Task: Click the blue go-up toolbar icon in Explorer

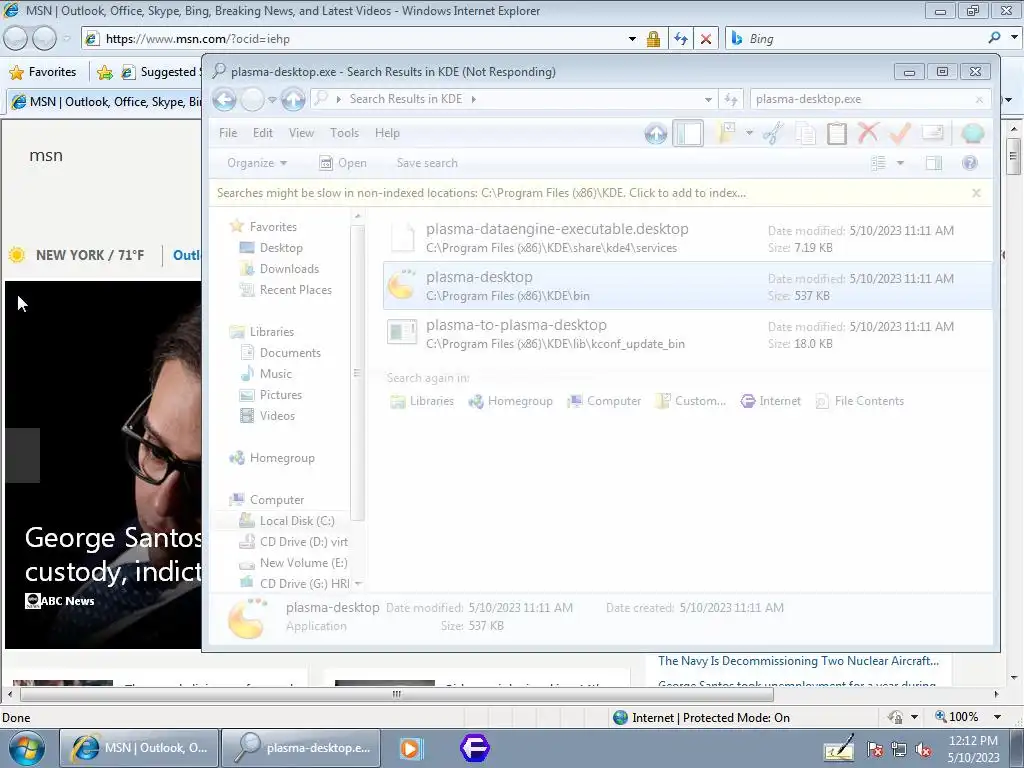Action: click(x=656, y=133)
